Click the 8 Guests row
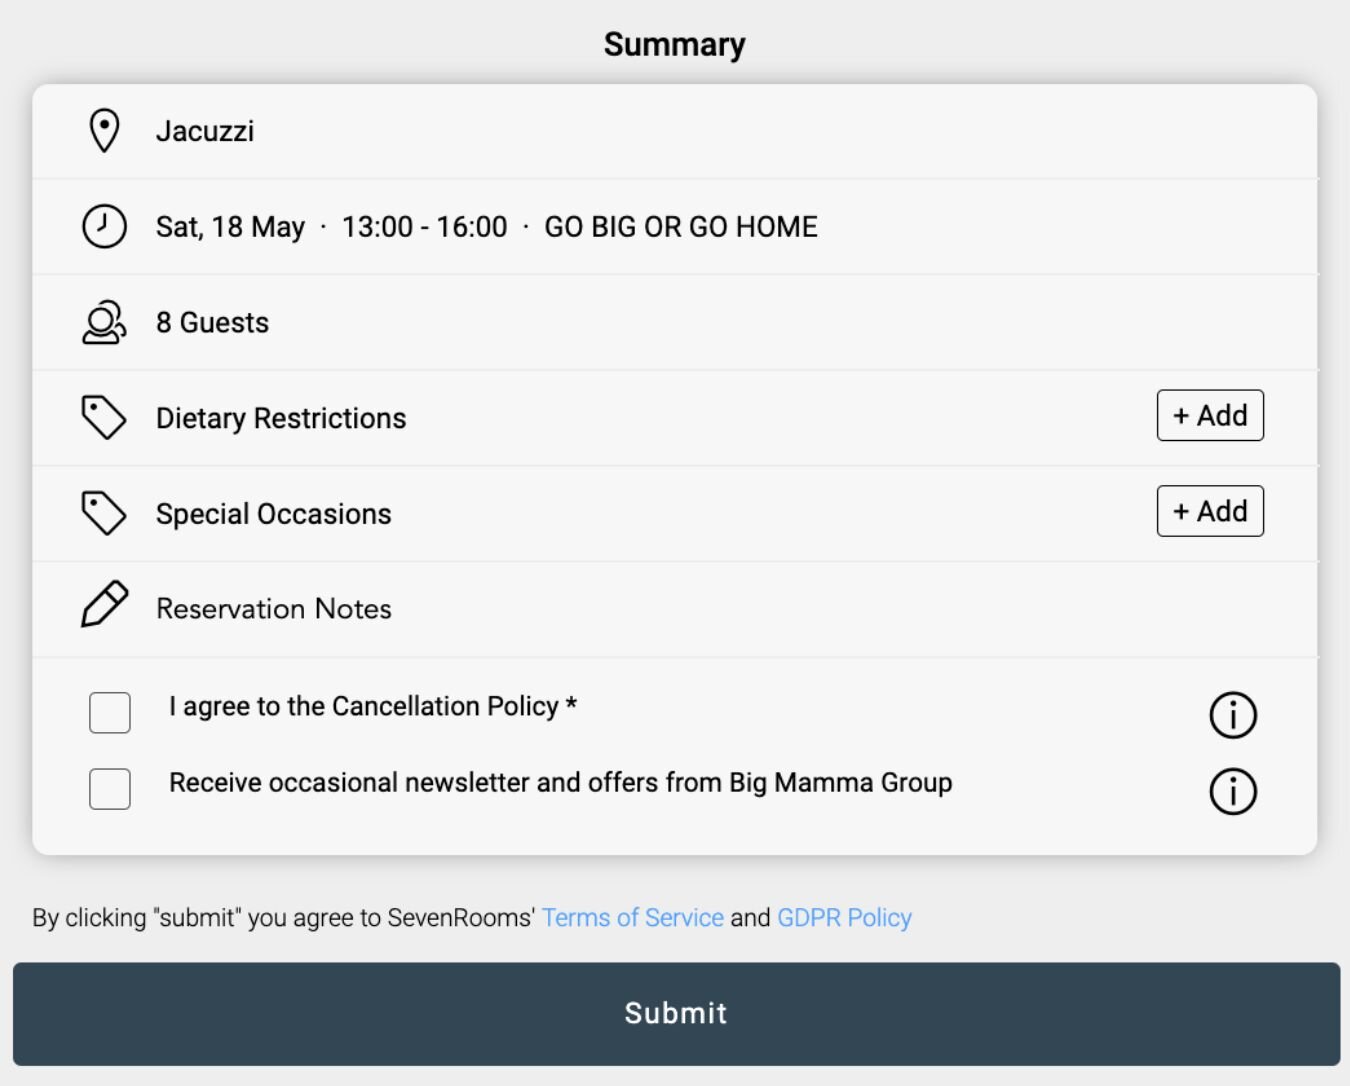The height and width of the screenshot is (1086, 1350). click(x=212, y=323)
